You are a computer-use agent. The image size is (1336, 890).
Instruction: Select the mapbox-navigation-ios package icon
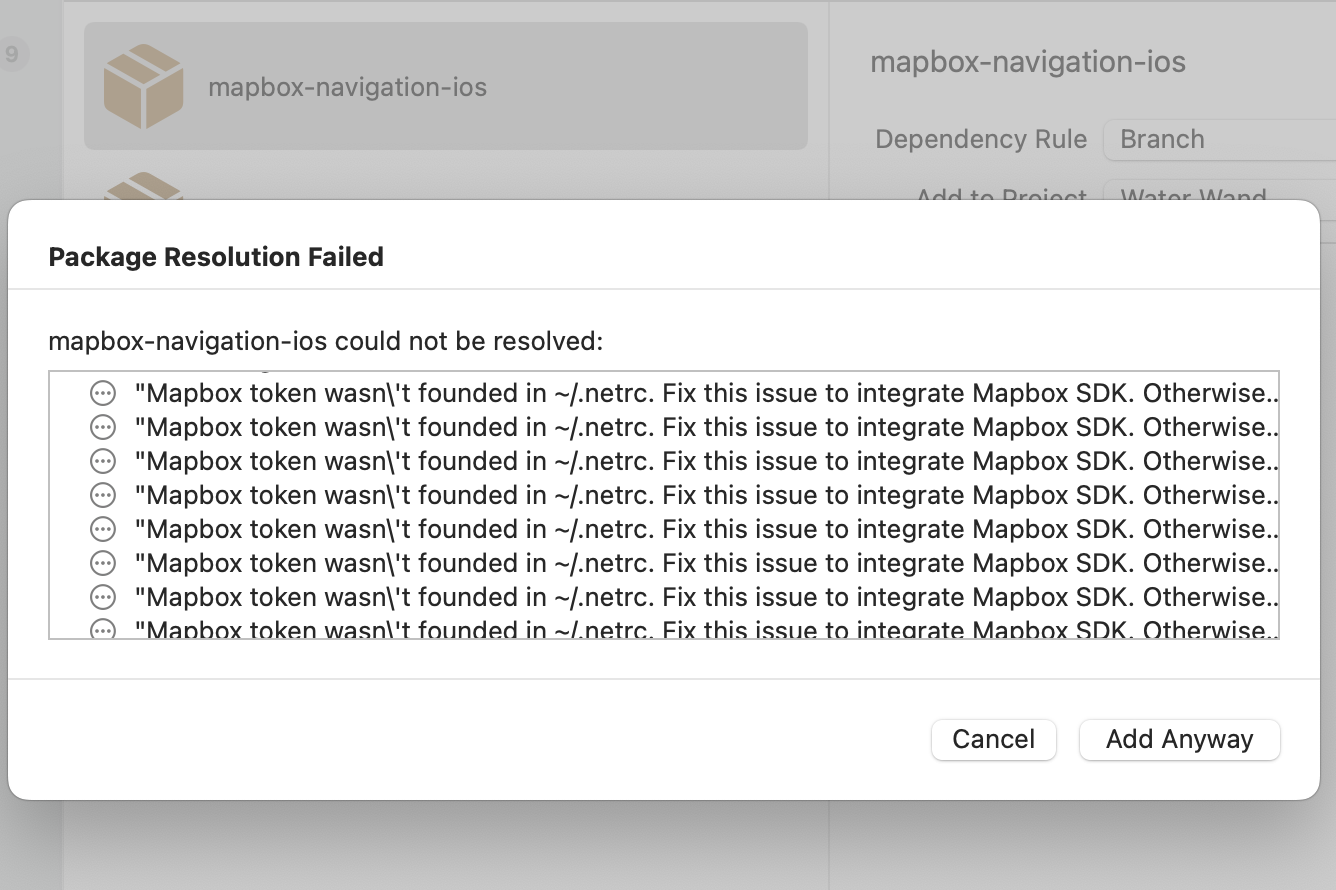pos(144,86)
